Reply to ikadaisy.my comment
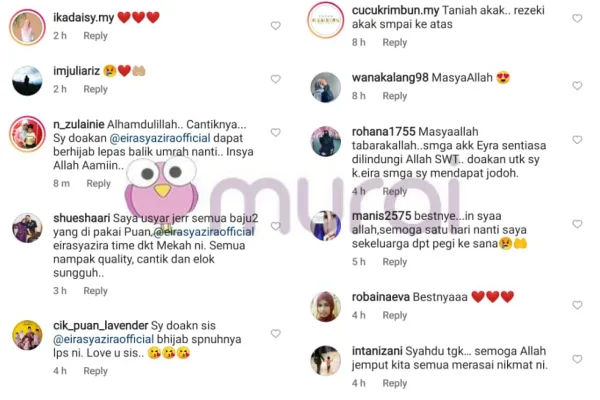 tap(95, 36)
